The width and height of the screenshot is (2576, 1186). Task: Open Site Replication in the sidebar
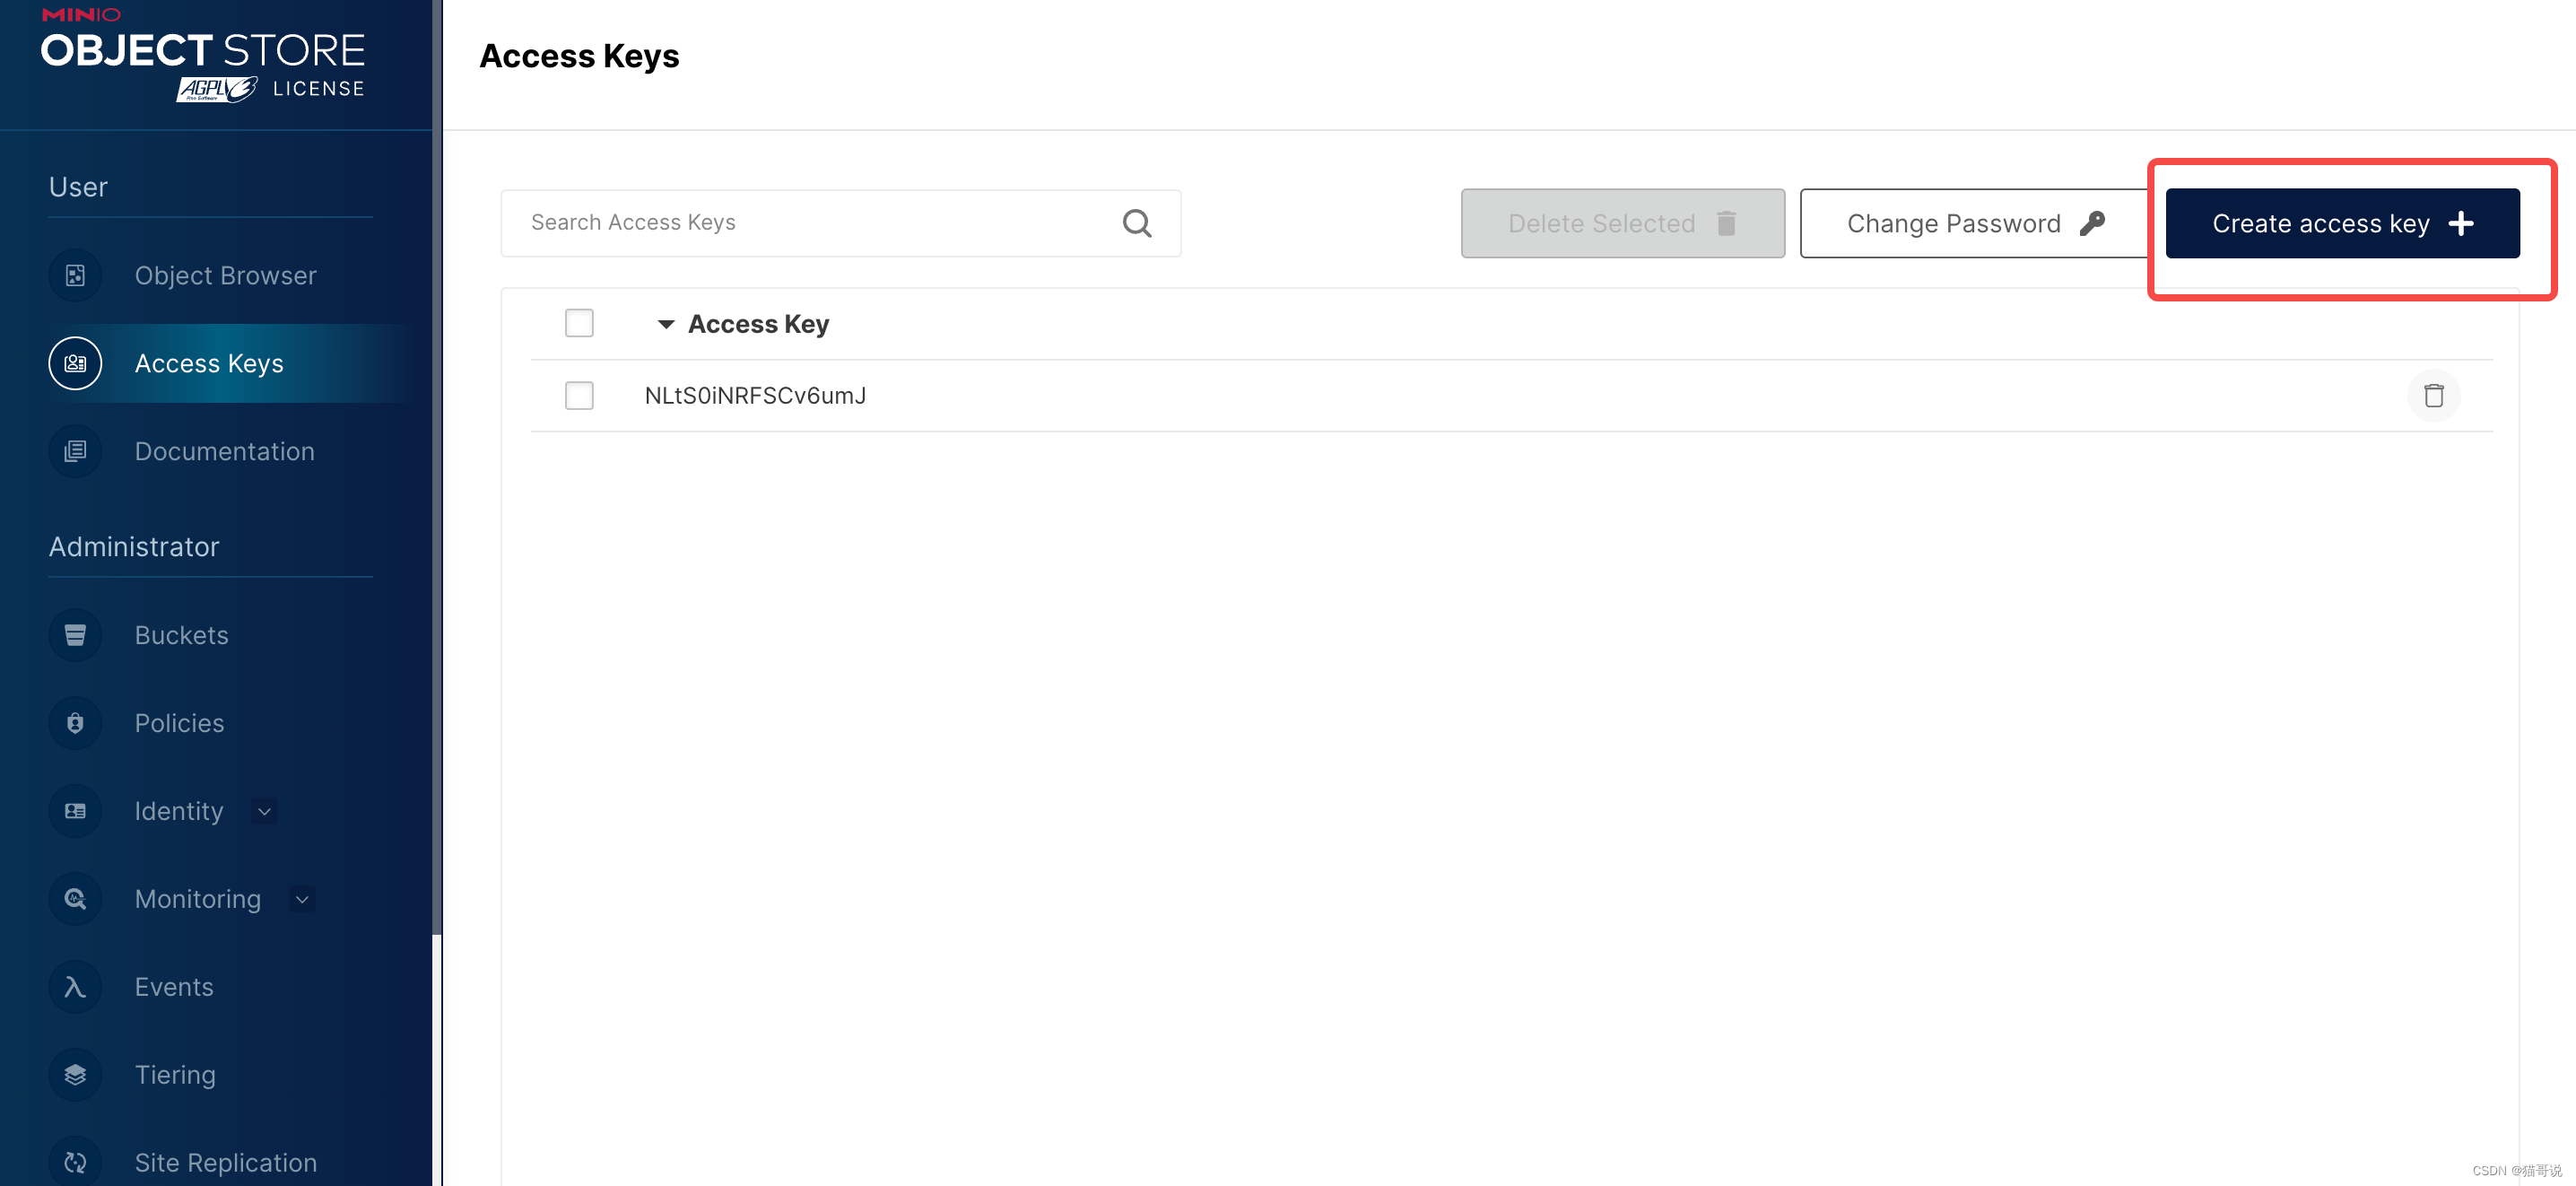[225, 1162]
